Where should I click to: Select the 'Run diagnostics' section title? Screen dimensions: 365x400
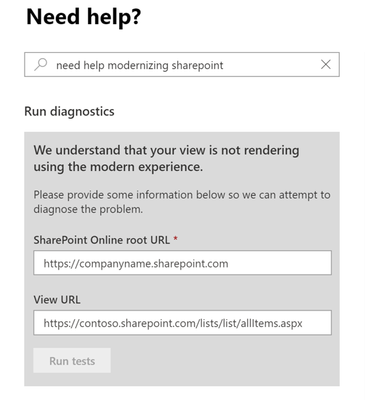(69, 111)
